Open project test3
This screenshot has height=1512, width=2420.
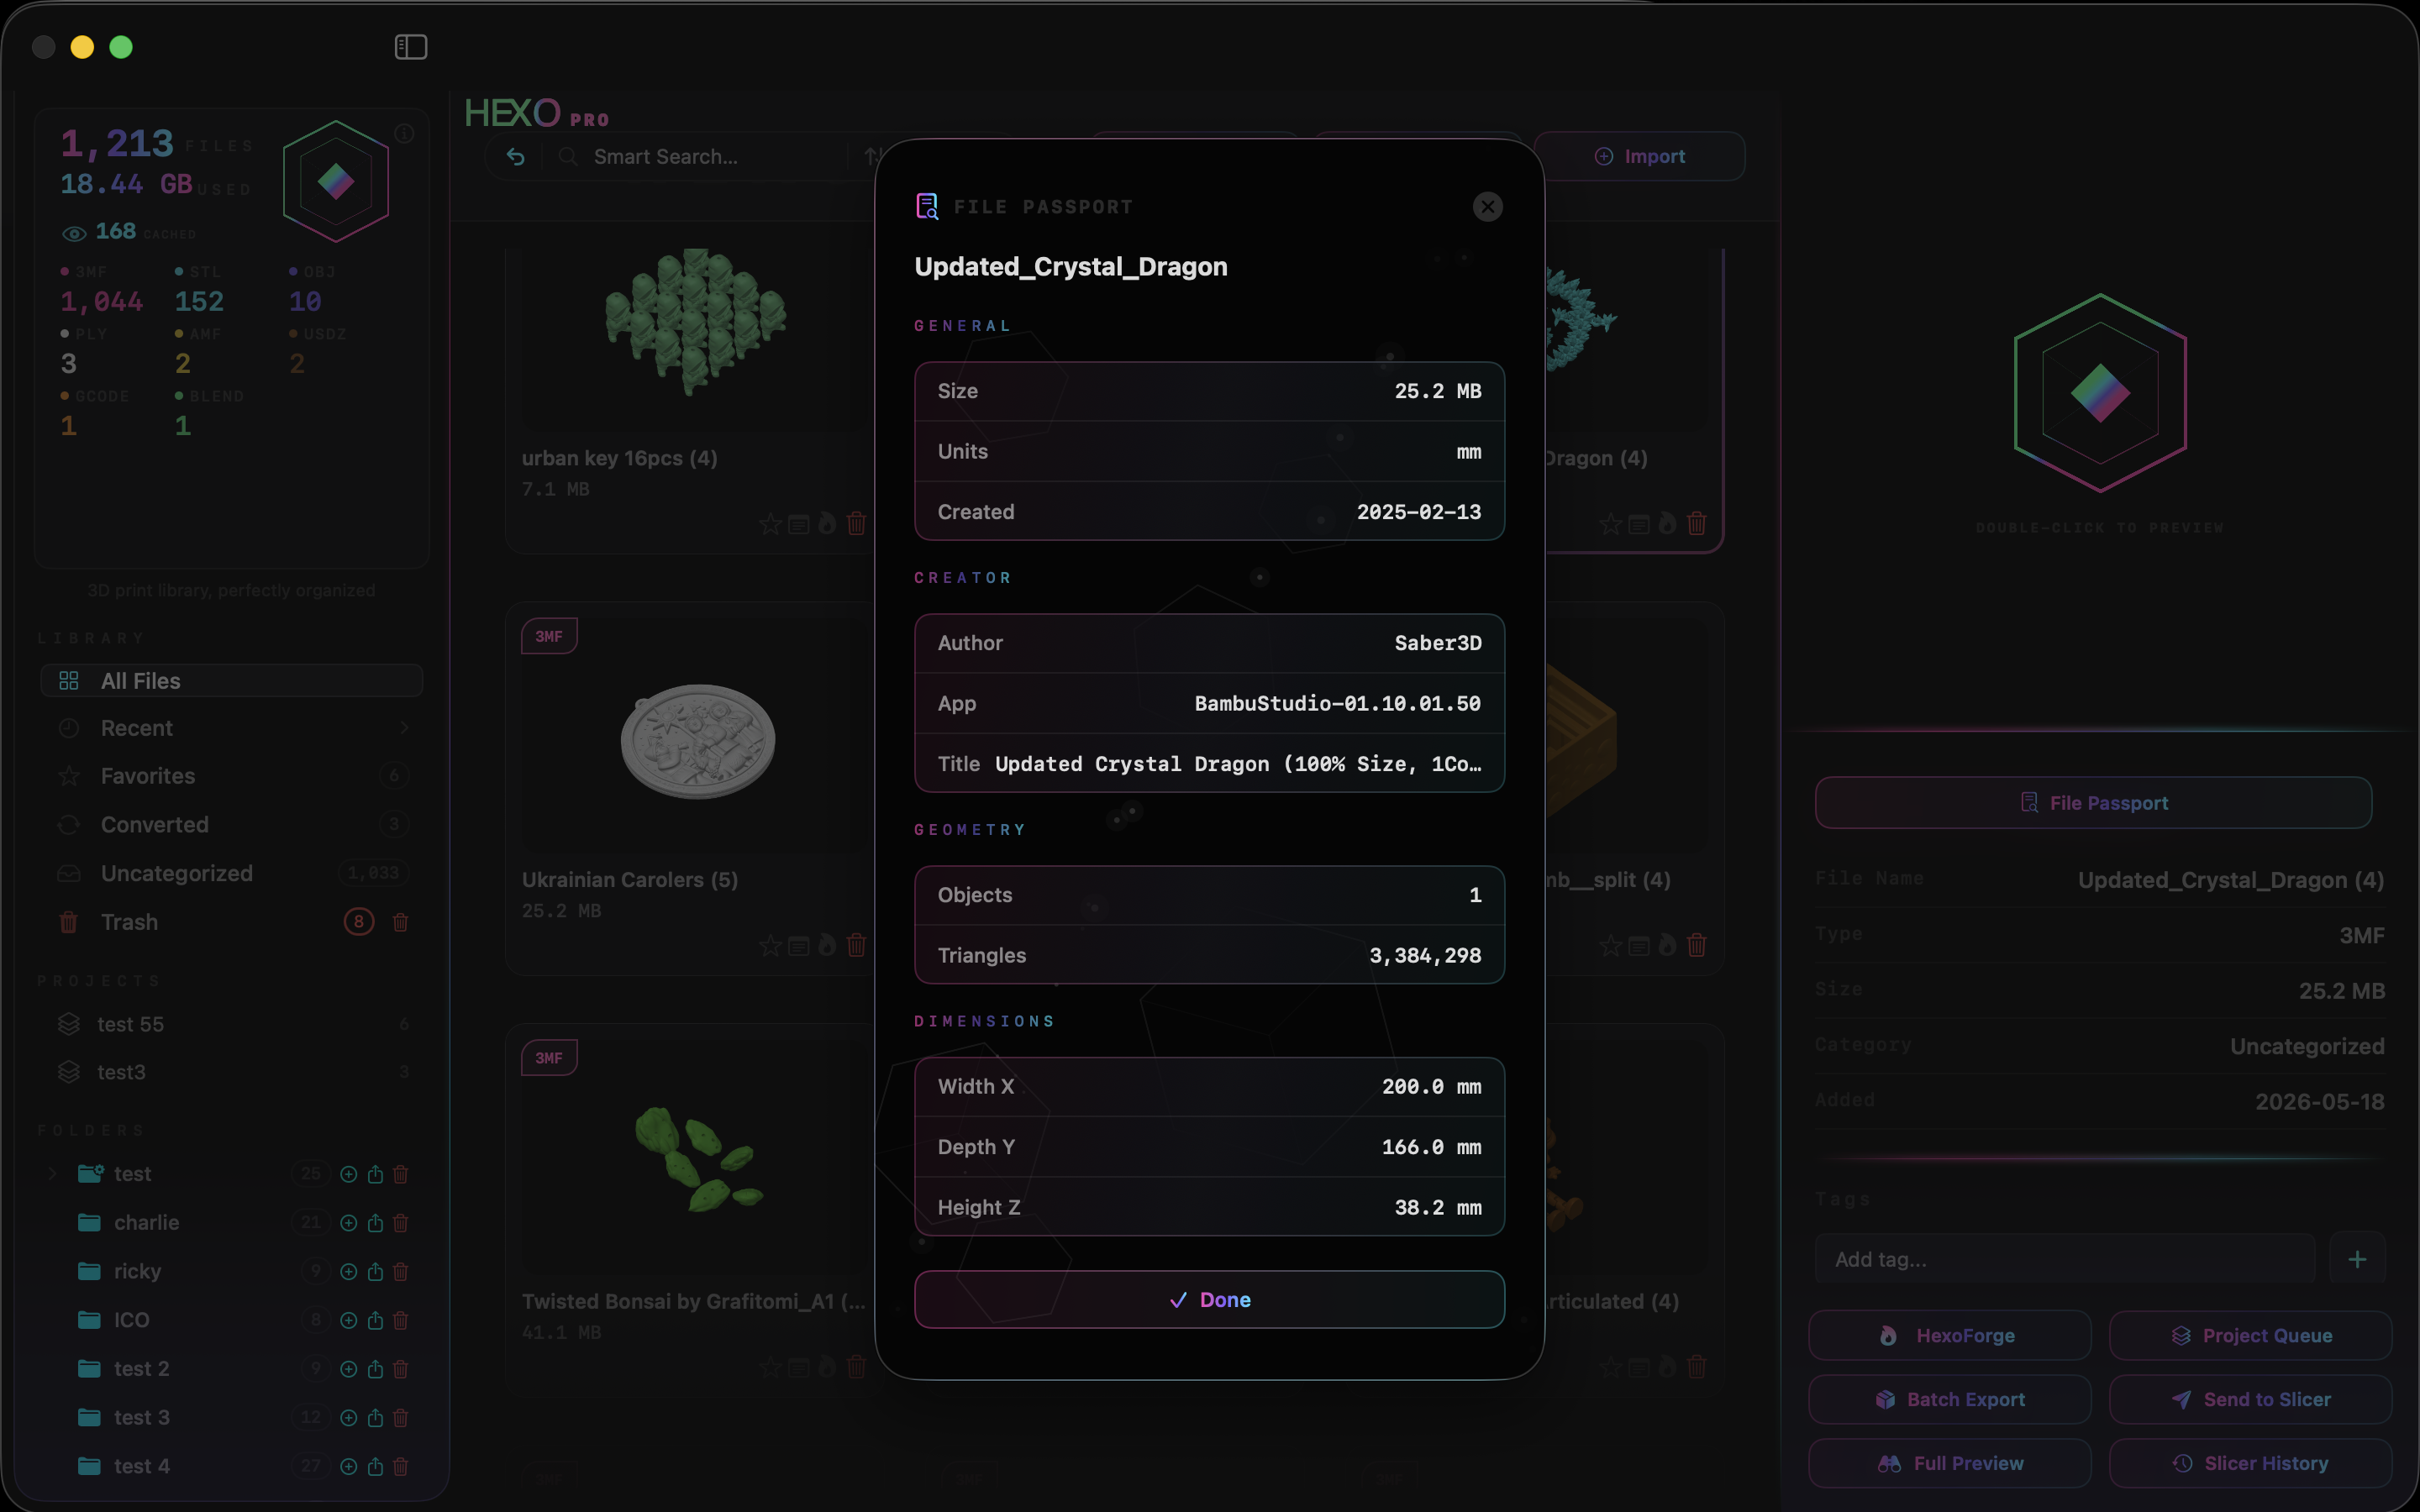231,1072
